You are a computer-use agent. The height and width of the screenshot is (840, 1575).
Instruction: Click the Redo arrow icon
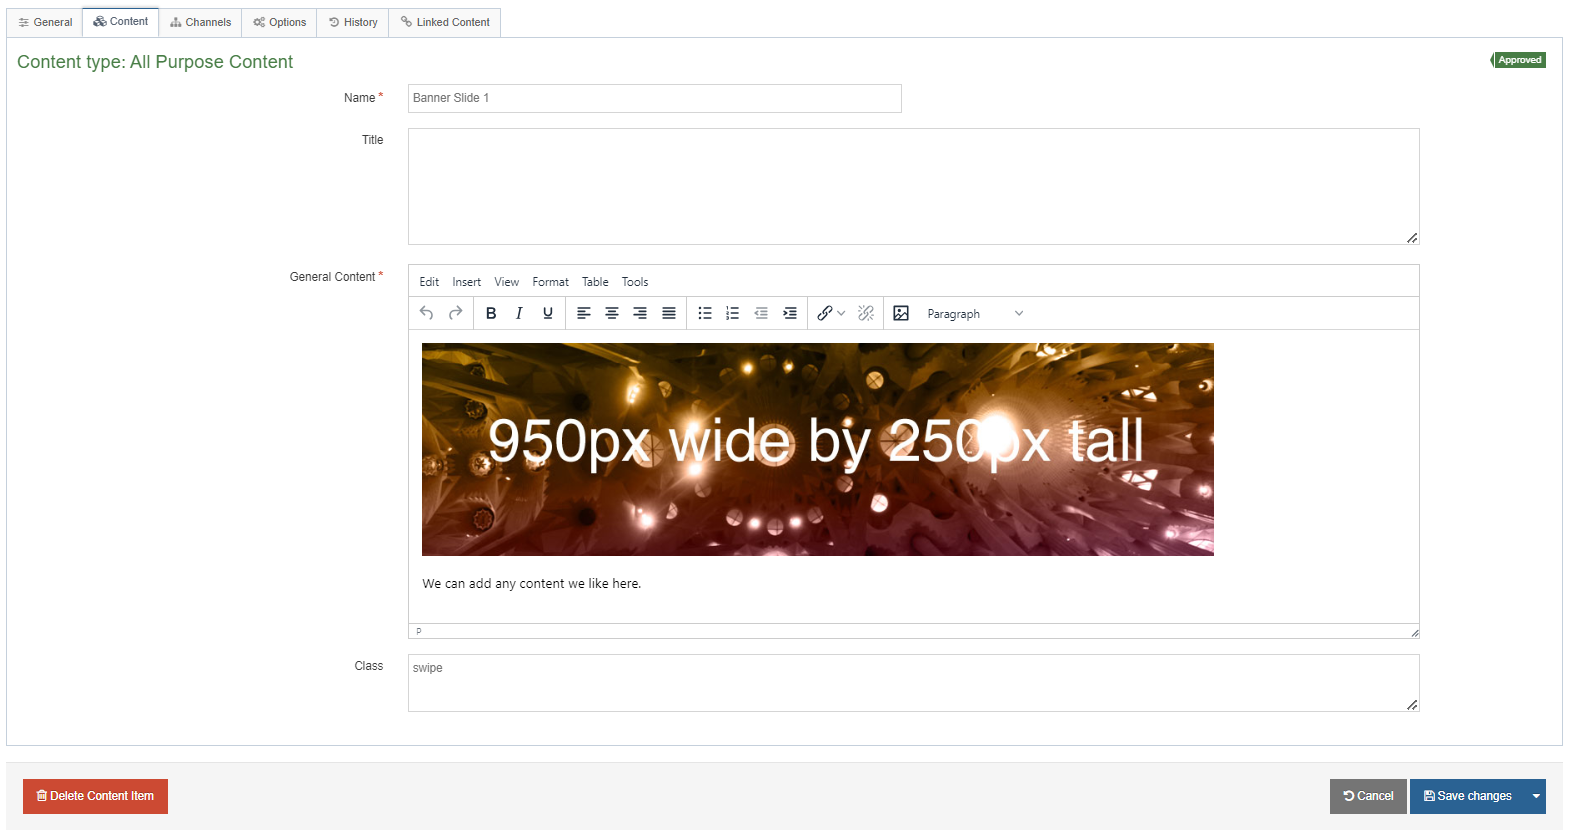coord(455,313)
